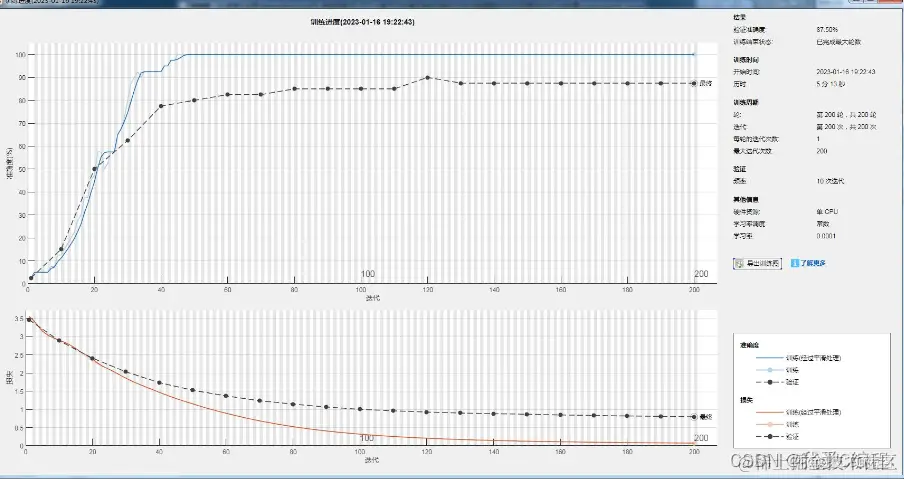Click the 训练时间 section heading
Viewport: 904px width, 479px height.
click(746, 60)
